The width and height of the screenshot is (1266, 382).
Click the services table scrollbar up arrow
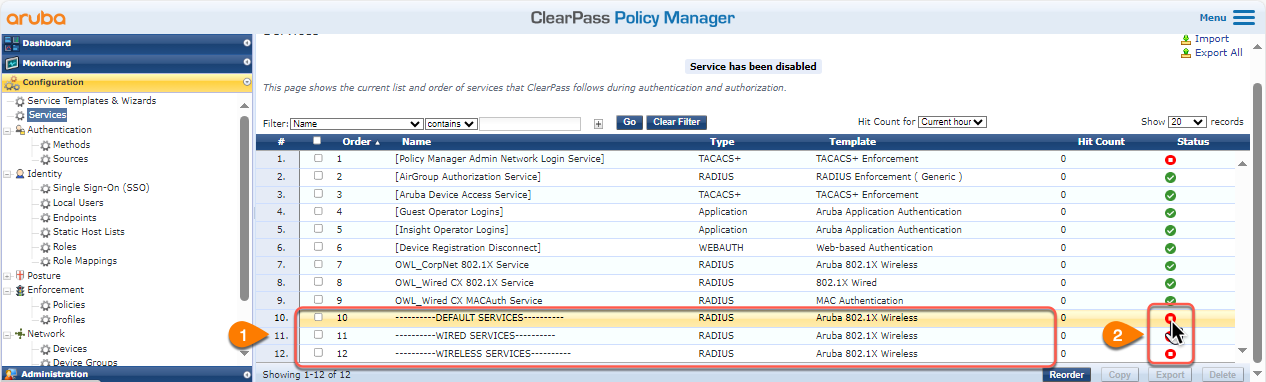tap(1243, 163)
